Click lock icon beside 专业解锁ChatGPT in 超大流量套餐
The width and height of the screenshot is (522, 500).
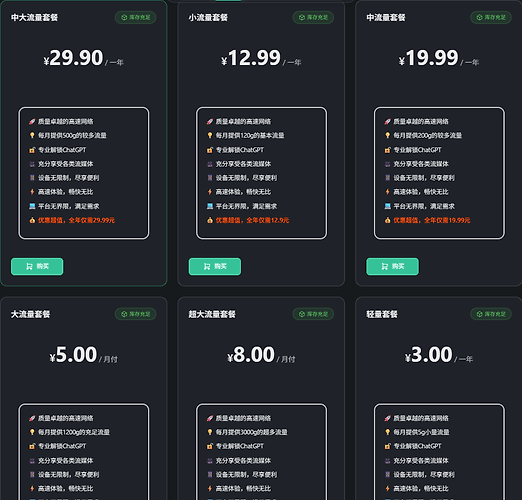coord(210,446)
